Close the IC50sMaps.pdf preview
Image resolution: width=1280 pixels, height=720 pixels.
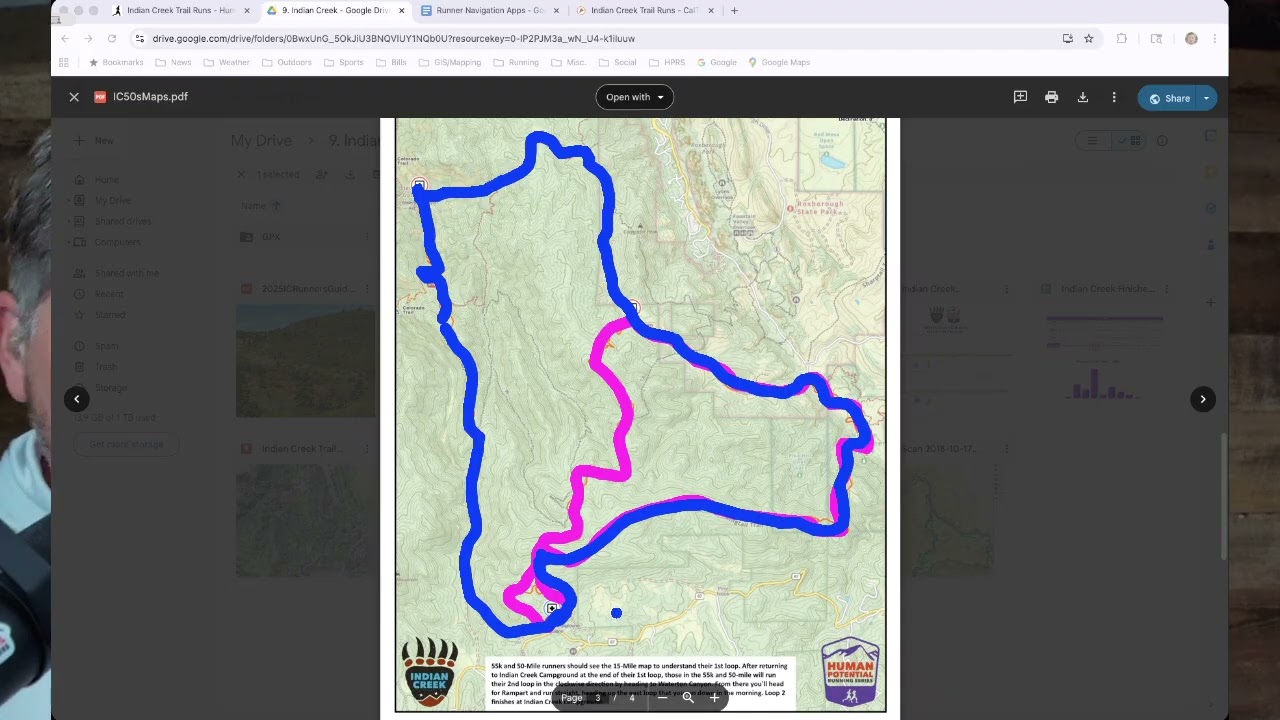74,97
